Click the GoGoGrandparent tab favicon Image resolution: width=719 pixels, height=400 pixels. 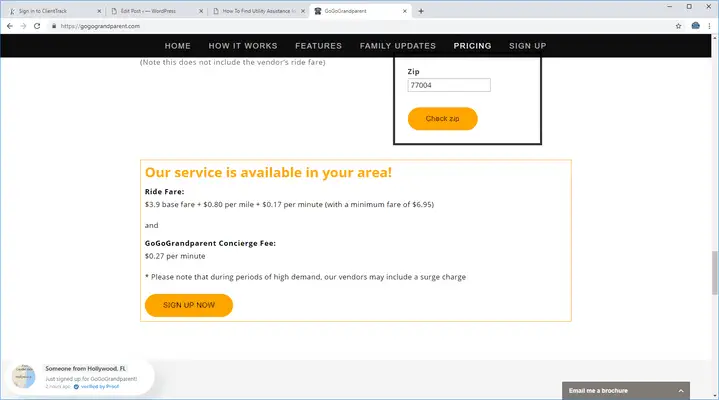point(318,11)
